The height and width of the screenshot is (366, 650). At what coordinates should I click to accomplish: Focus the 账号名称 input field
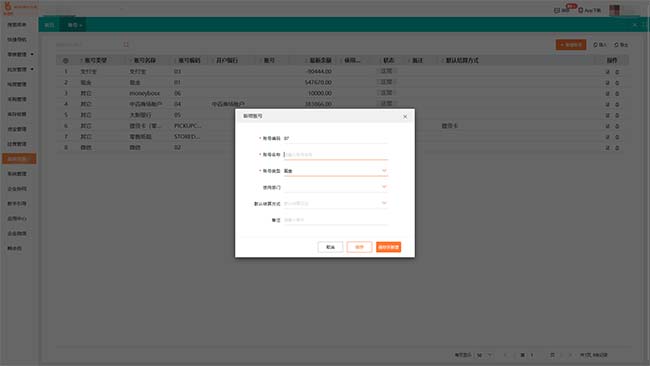336,154
